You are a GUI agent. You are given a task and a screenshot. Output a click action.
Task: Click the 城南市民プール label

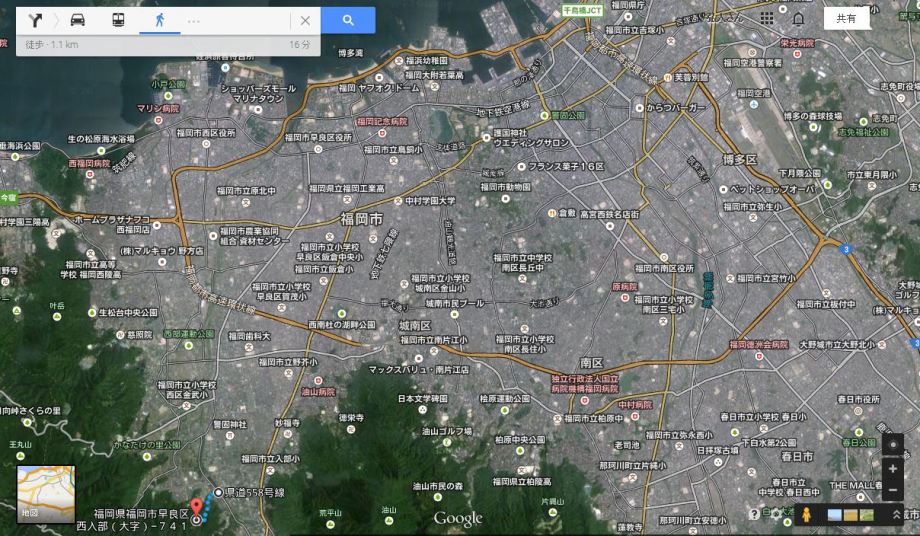[455, 303]
